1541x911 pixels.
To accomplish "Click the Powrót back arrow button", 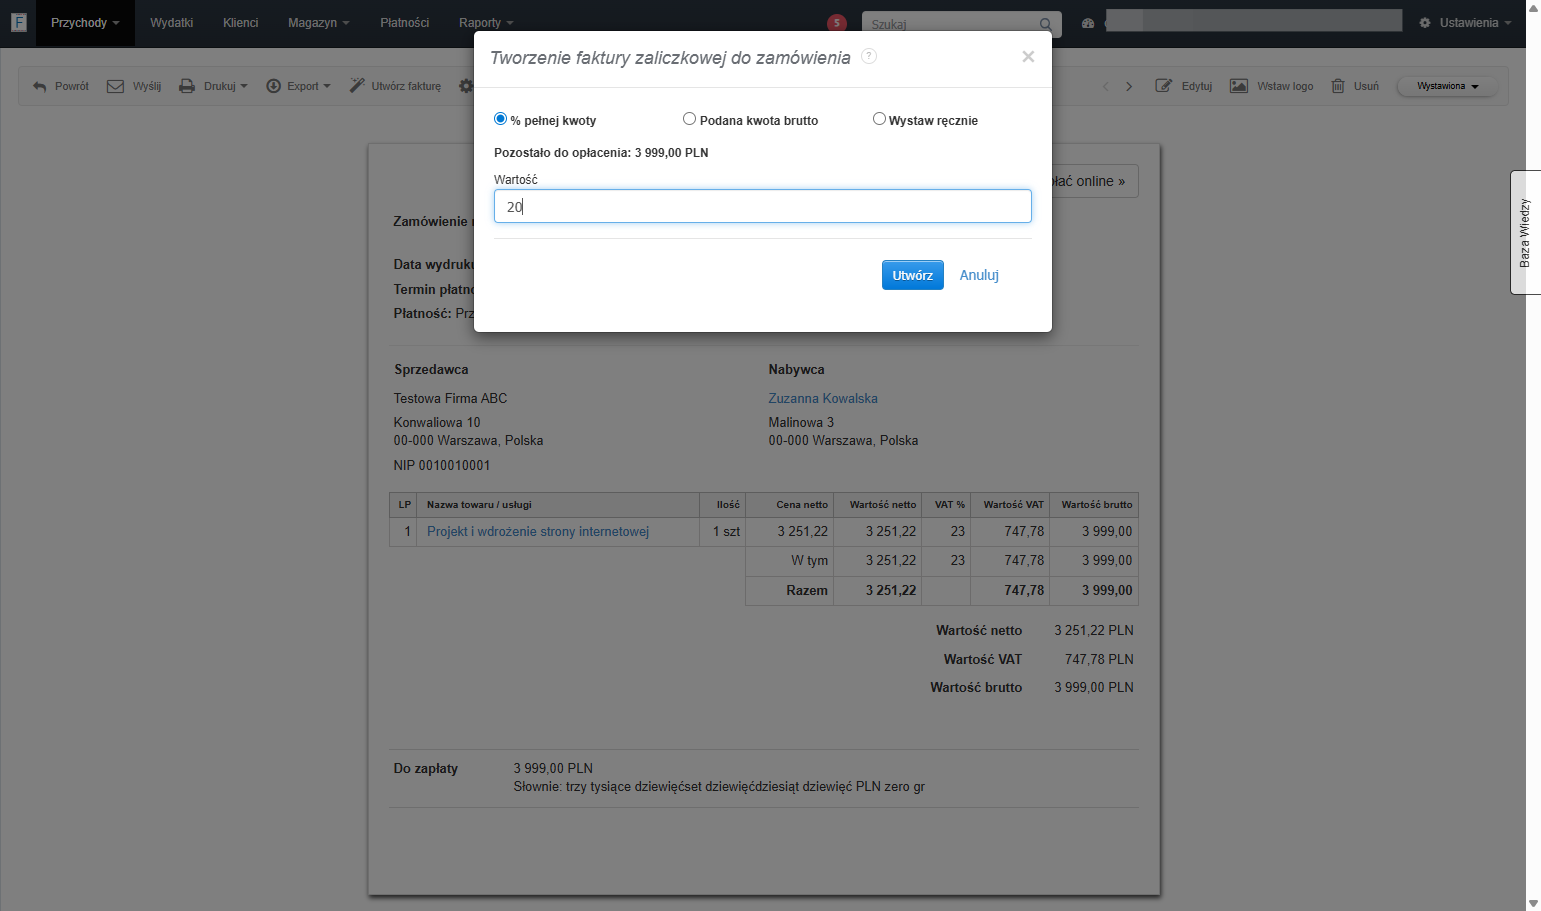I will point(61,86).
